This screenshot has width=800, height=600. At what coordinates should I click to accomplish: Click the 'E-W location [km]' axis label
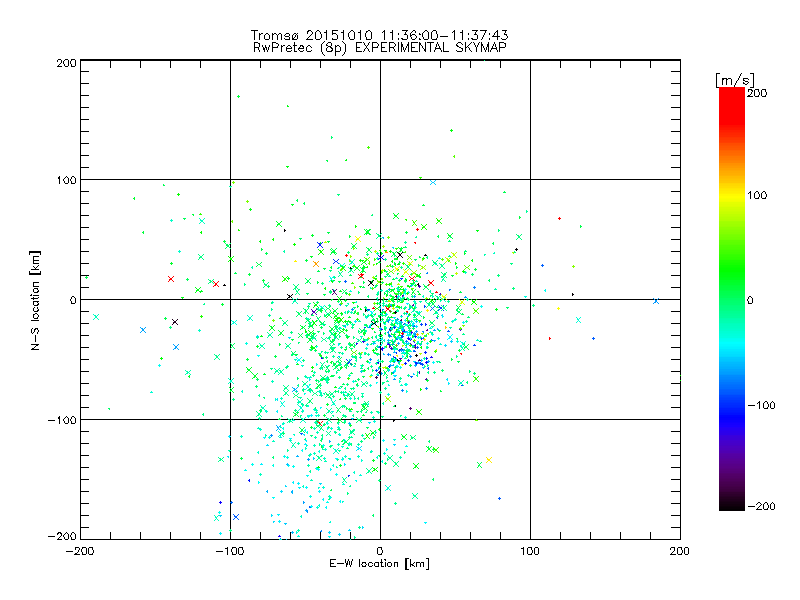tap(380, 564)
